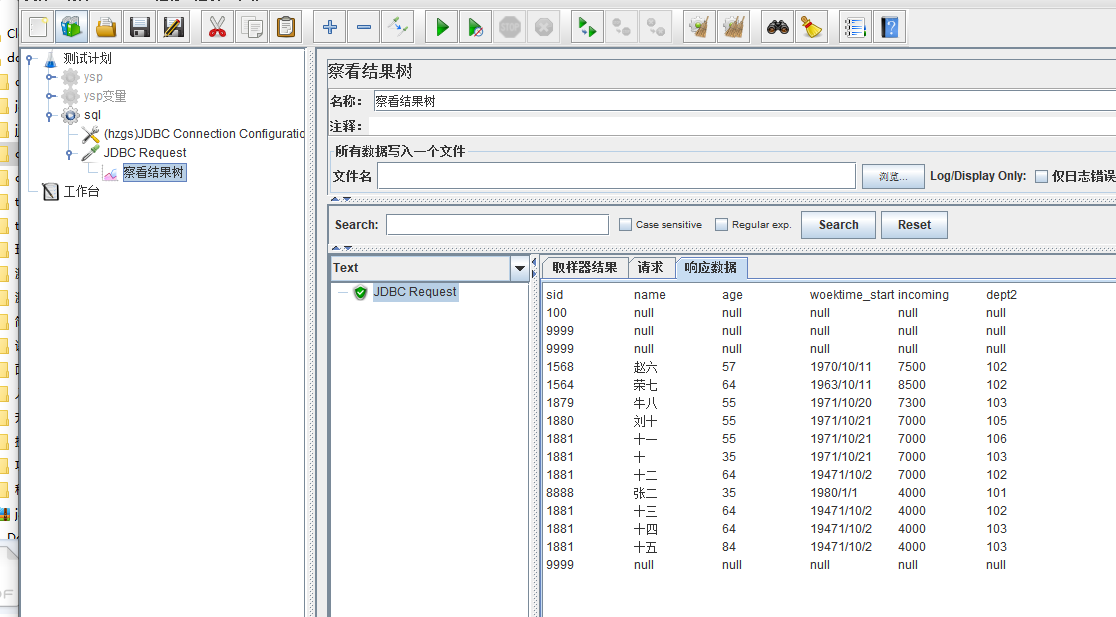Enable the Case sensitive checkbox
Screen dimensions: 1116x617
626,225
